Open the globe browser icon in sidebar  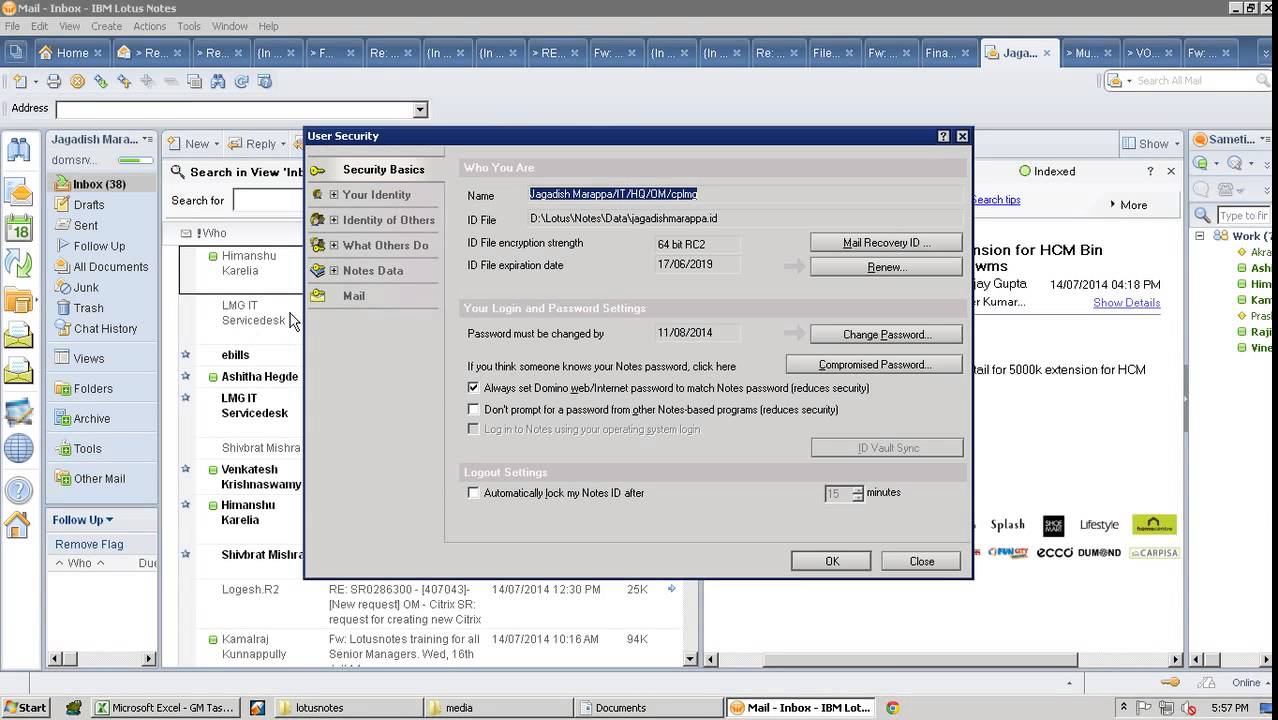(x=18, y=449)
